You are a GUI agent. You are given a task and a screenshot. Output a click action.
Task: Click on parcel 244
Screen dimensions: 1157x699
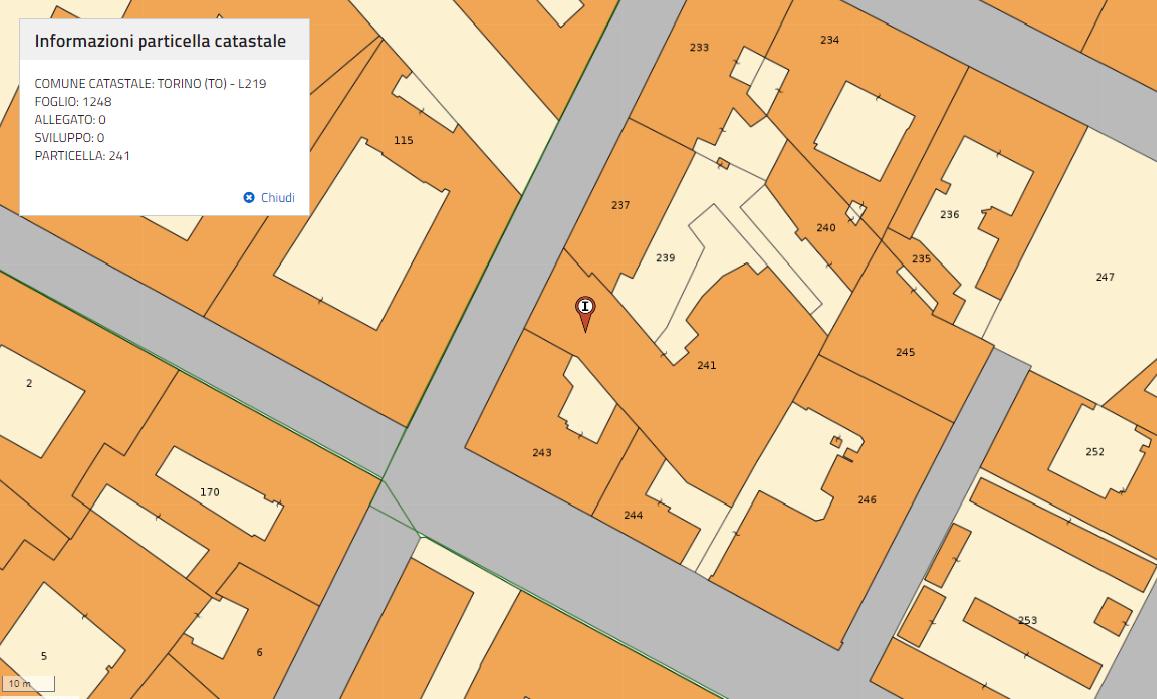click(633, 515)
